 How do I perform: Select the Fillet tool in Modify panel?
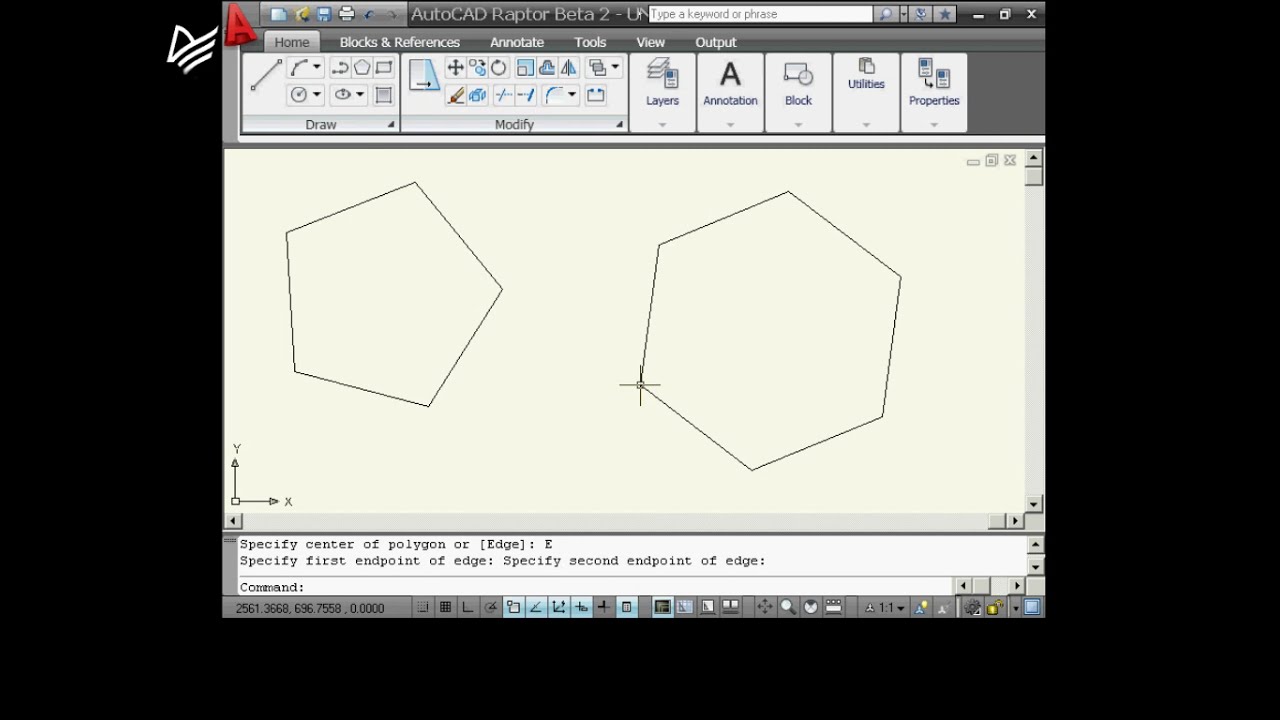553,95
